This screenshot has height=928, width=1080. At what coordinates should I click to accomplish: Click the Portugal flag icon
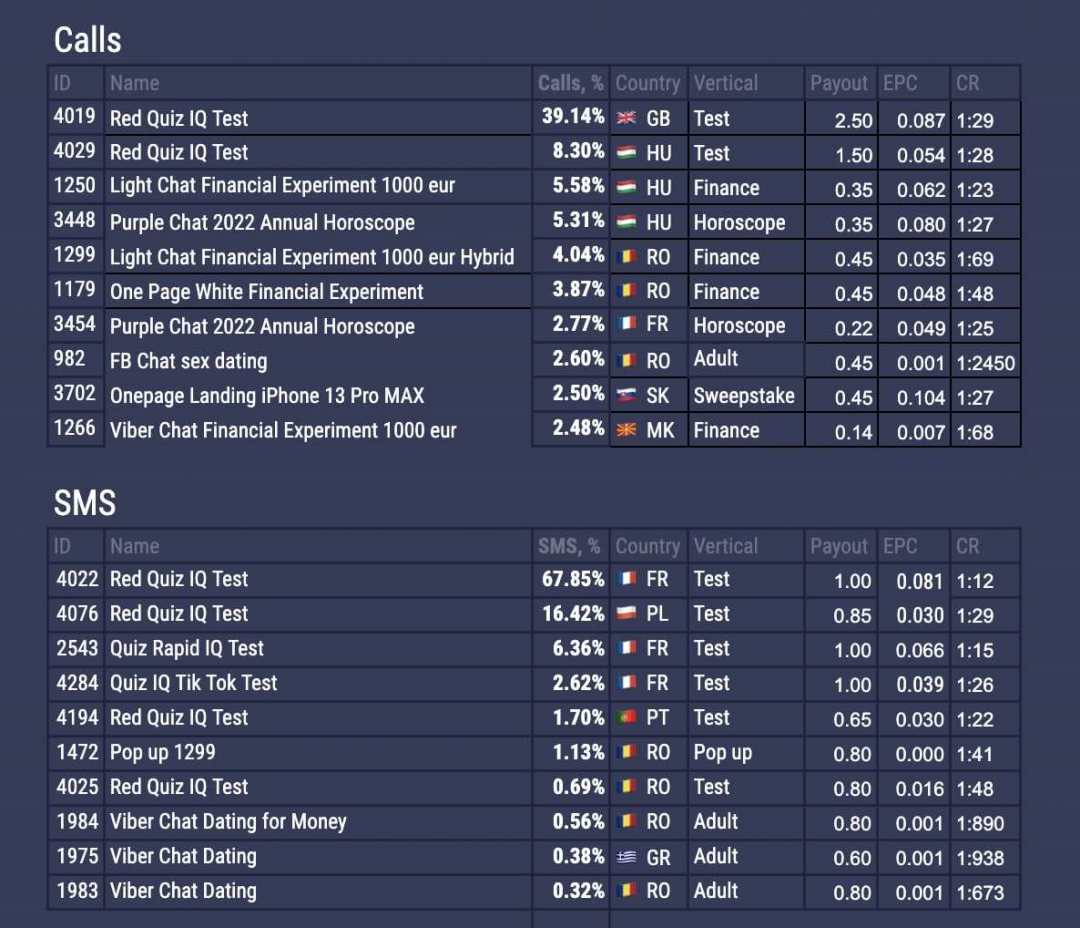(x=627, y=718)
